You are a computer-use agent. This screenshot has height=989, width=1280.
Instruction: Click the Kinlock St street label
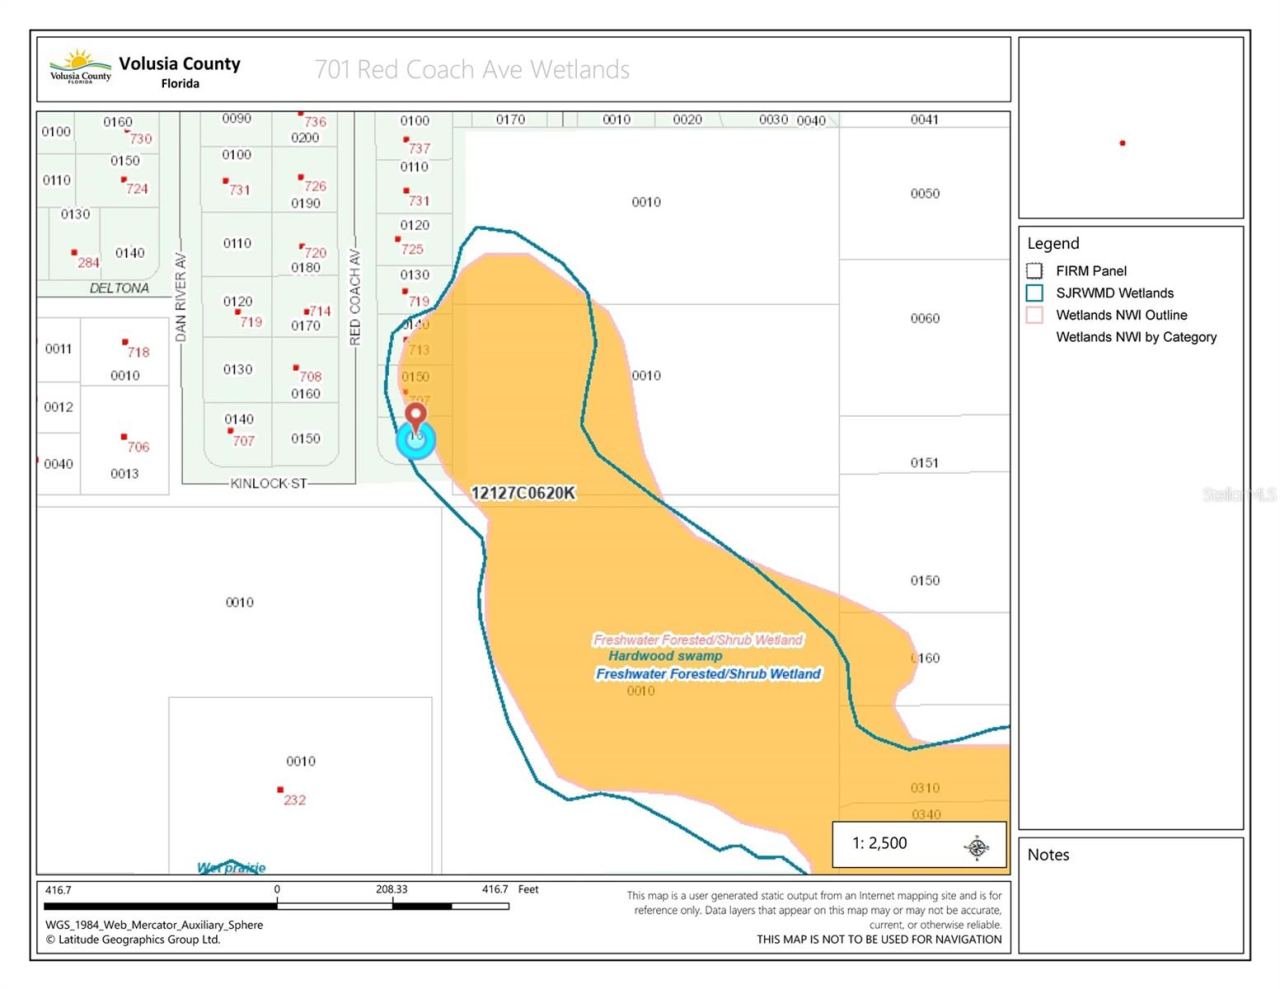269,483
